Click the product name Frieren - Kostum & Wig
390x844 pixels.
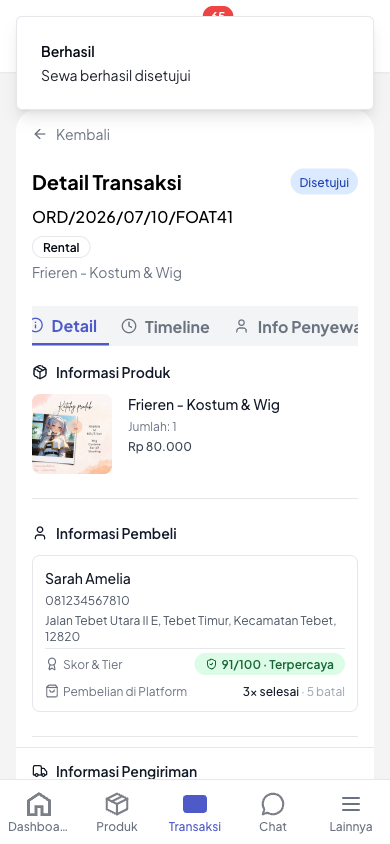pyautogui.click(x=204, y=405)
